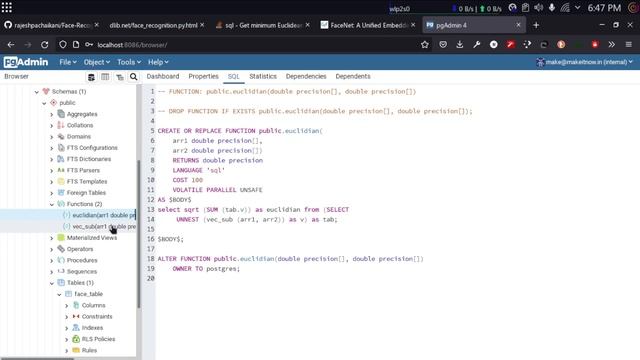Screen dimensions: 640x360
Task: Collapse the Schemas (1) node
Action: click(37, 92)
